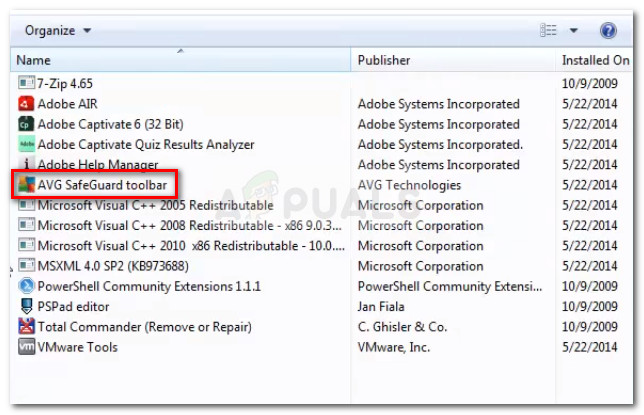
Task: Select the MSXML 4.0 SP2 (KB973688) entry
Action: pyautogui.click(x=113, y=266)
